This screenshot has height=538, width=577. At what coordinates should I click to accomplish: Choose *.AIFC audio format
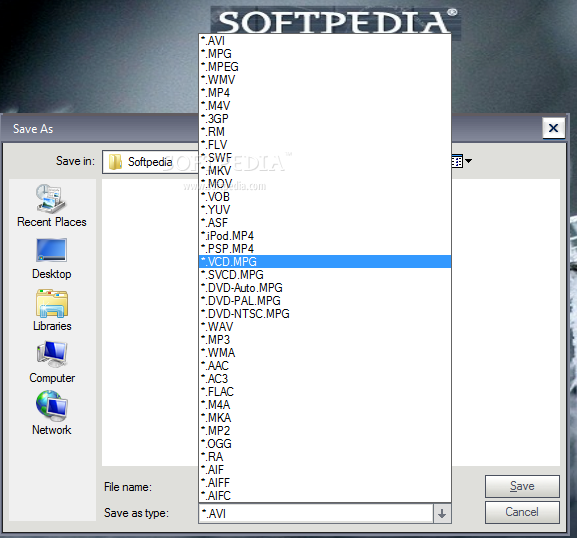pyautogui.click(x=325, y=496)
